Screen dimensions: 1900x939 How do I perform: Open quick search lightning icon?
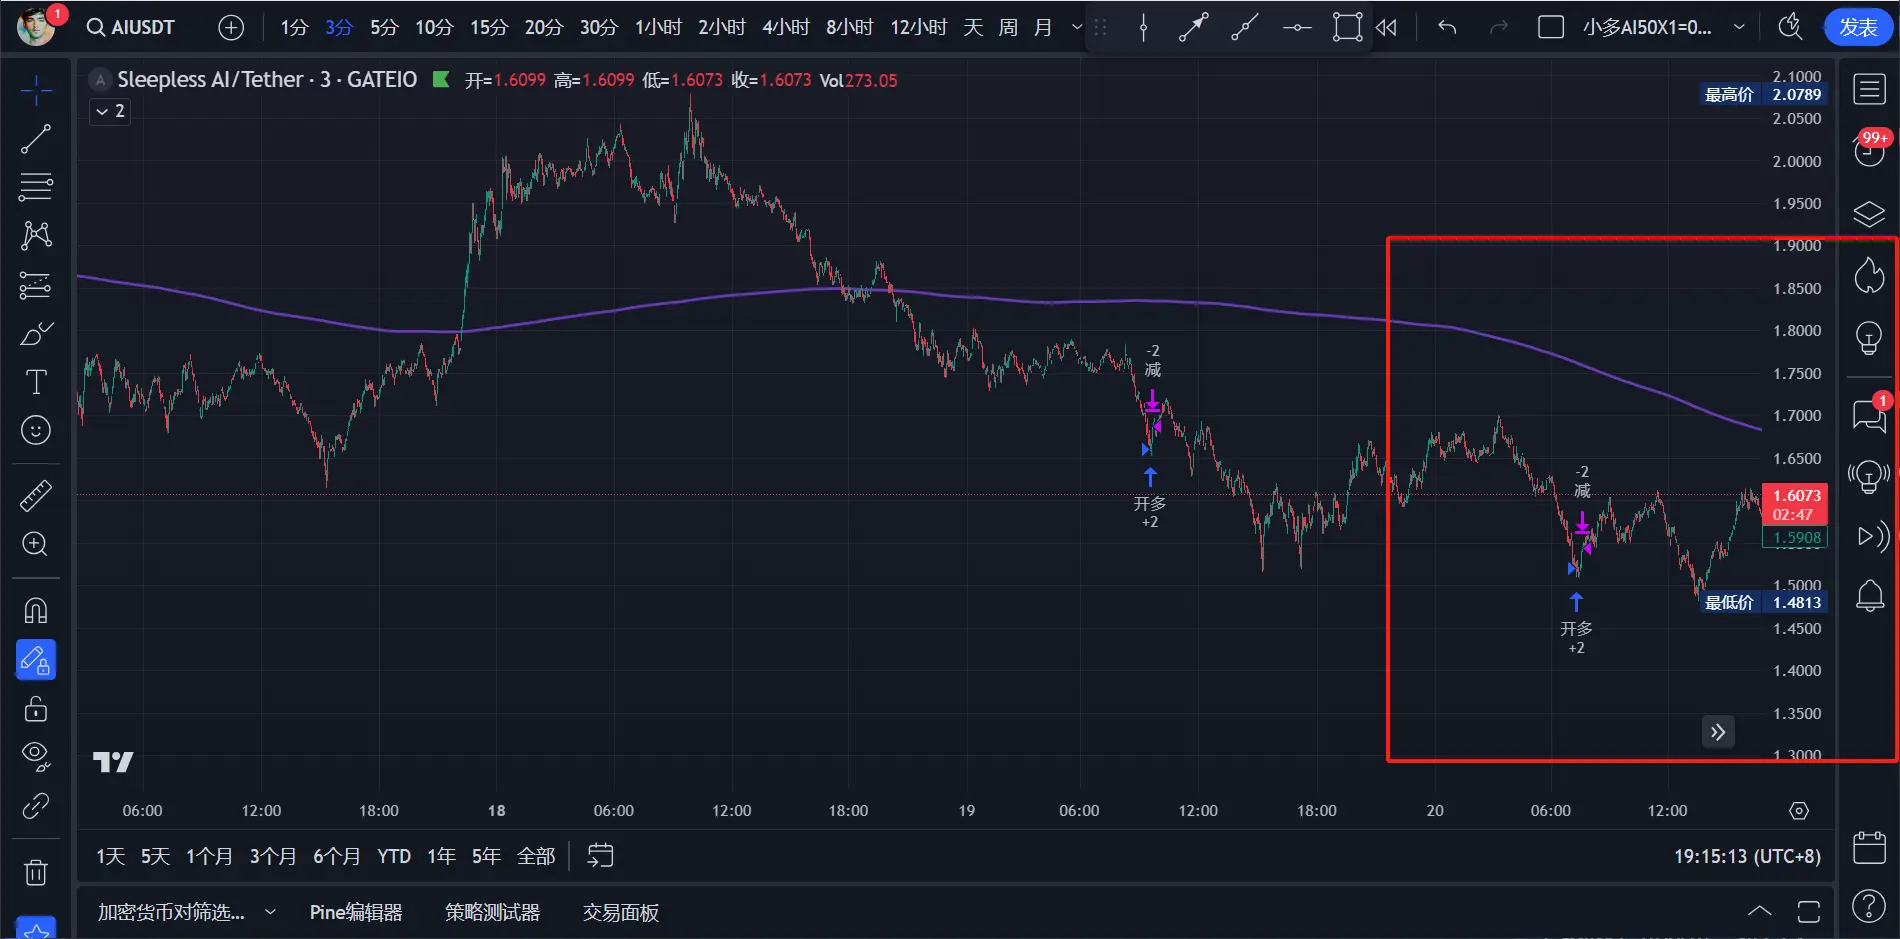[x=1790, y=27]
